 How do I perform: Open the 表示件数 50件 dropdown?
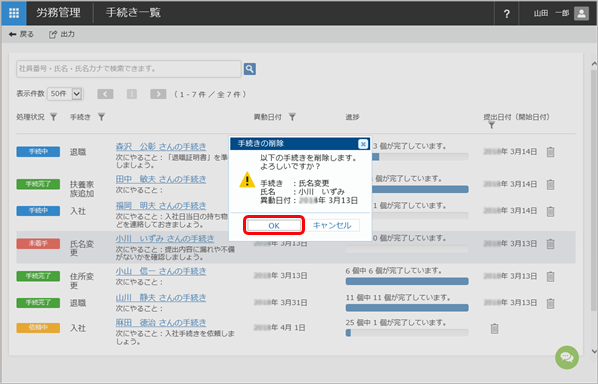point(65,94)
